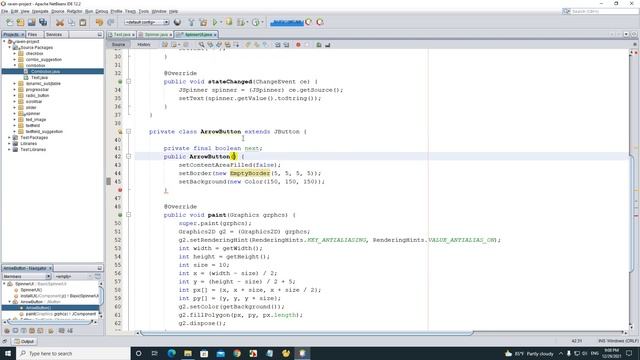
Task: Click the Open Project toolbar icon
Action: pyautogui.click(x=31, y=22)
